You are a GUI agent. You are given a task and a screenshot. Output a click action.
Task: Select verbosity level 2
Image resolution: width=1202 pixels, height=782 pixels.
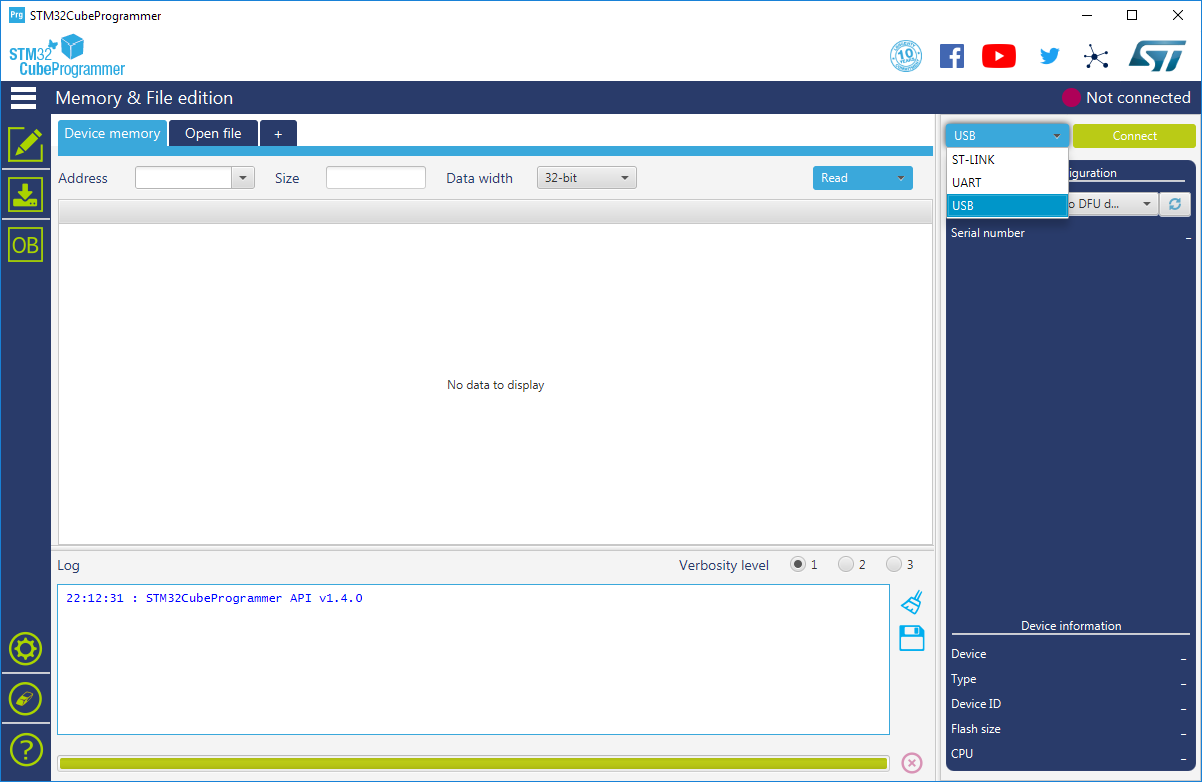point(846,564)
